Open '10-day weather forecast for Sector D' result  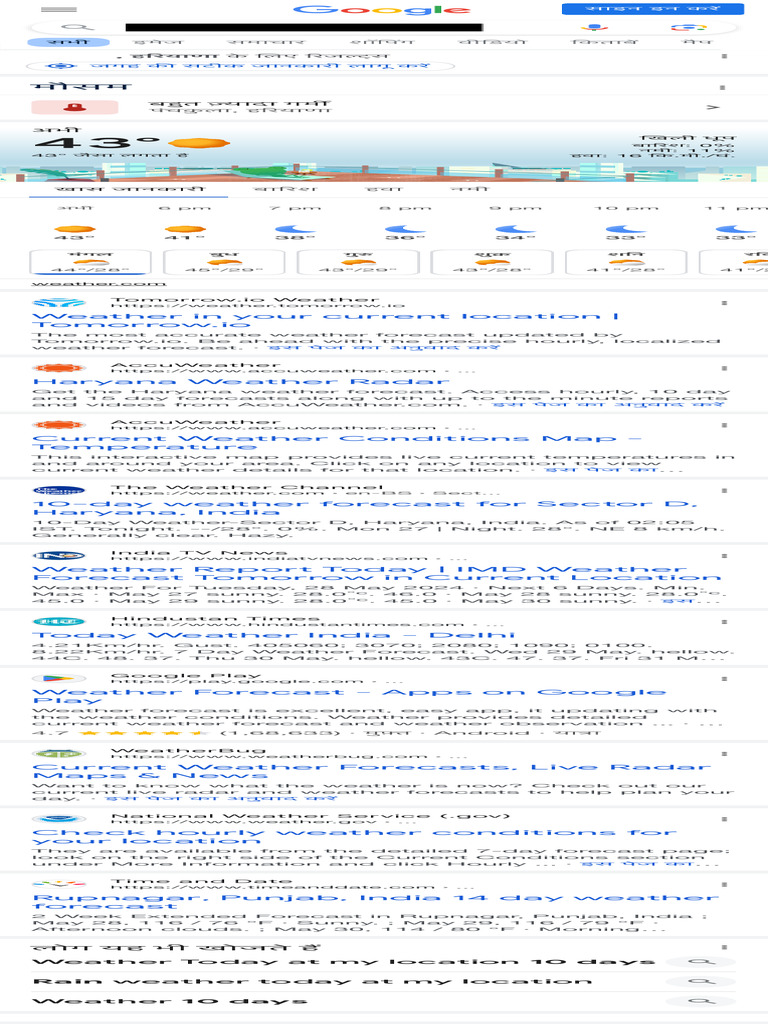click(x=365, y=507)
